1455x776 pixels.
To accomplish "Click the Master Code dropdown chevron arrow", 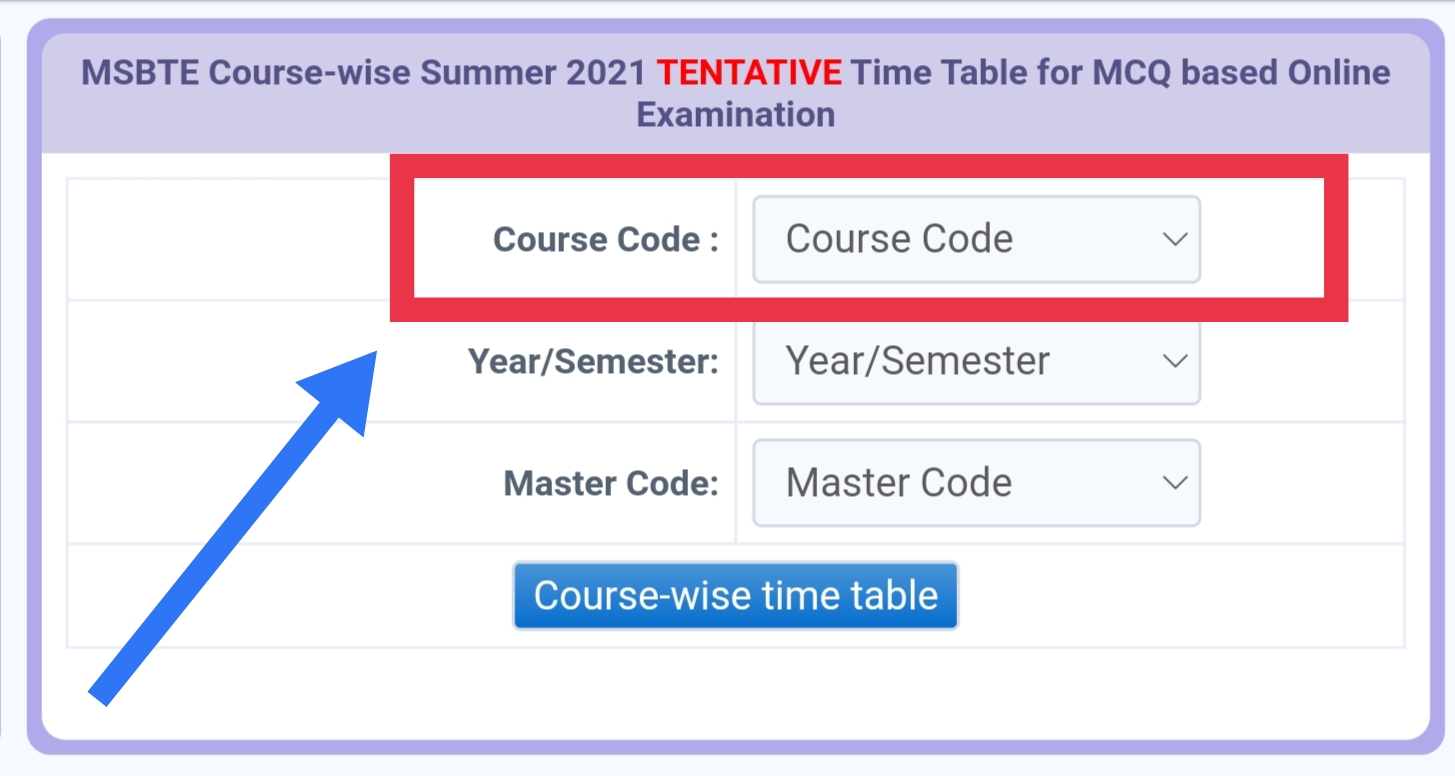I will click(x=1175, y=483).
